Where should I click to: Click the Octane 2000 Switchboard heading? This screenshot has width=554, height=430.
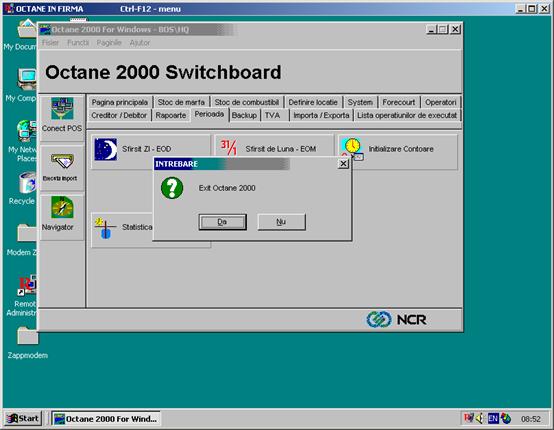163,72
